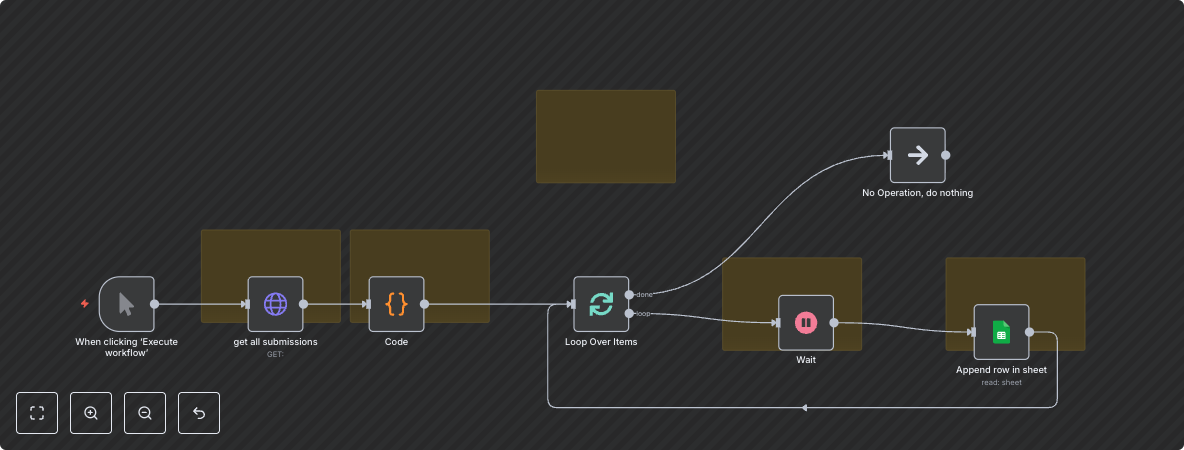Click the output connector of the trigger node
Image resolution: width=1184 pixels, height=450 pixels.
pyautogui.click(x=154, y=304)
